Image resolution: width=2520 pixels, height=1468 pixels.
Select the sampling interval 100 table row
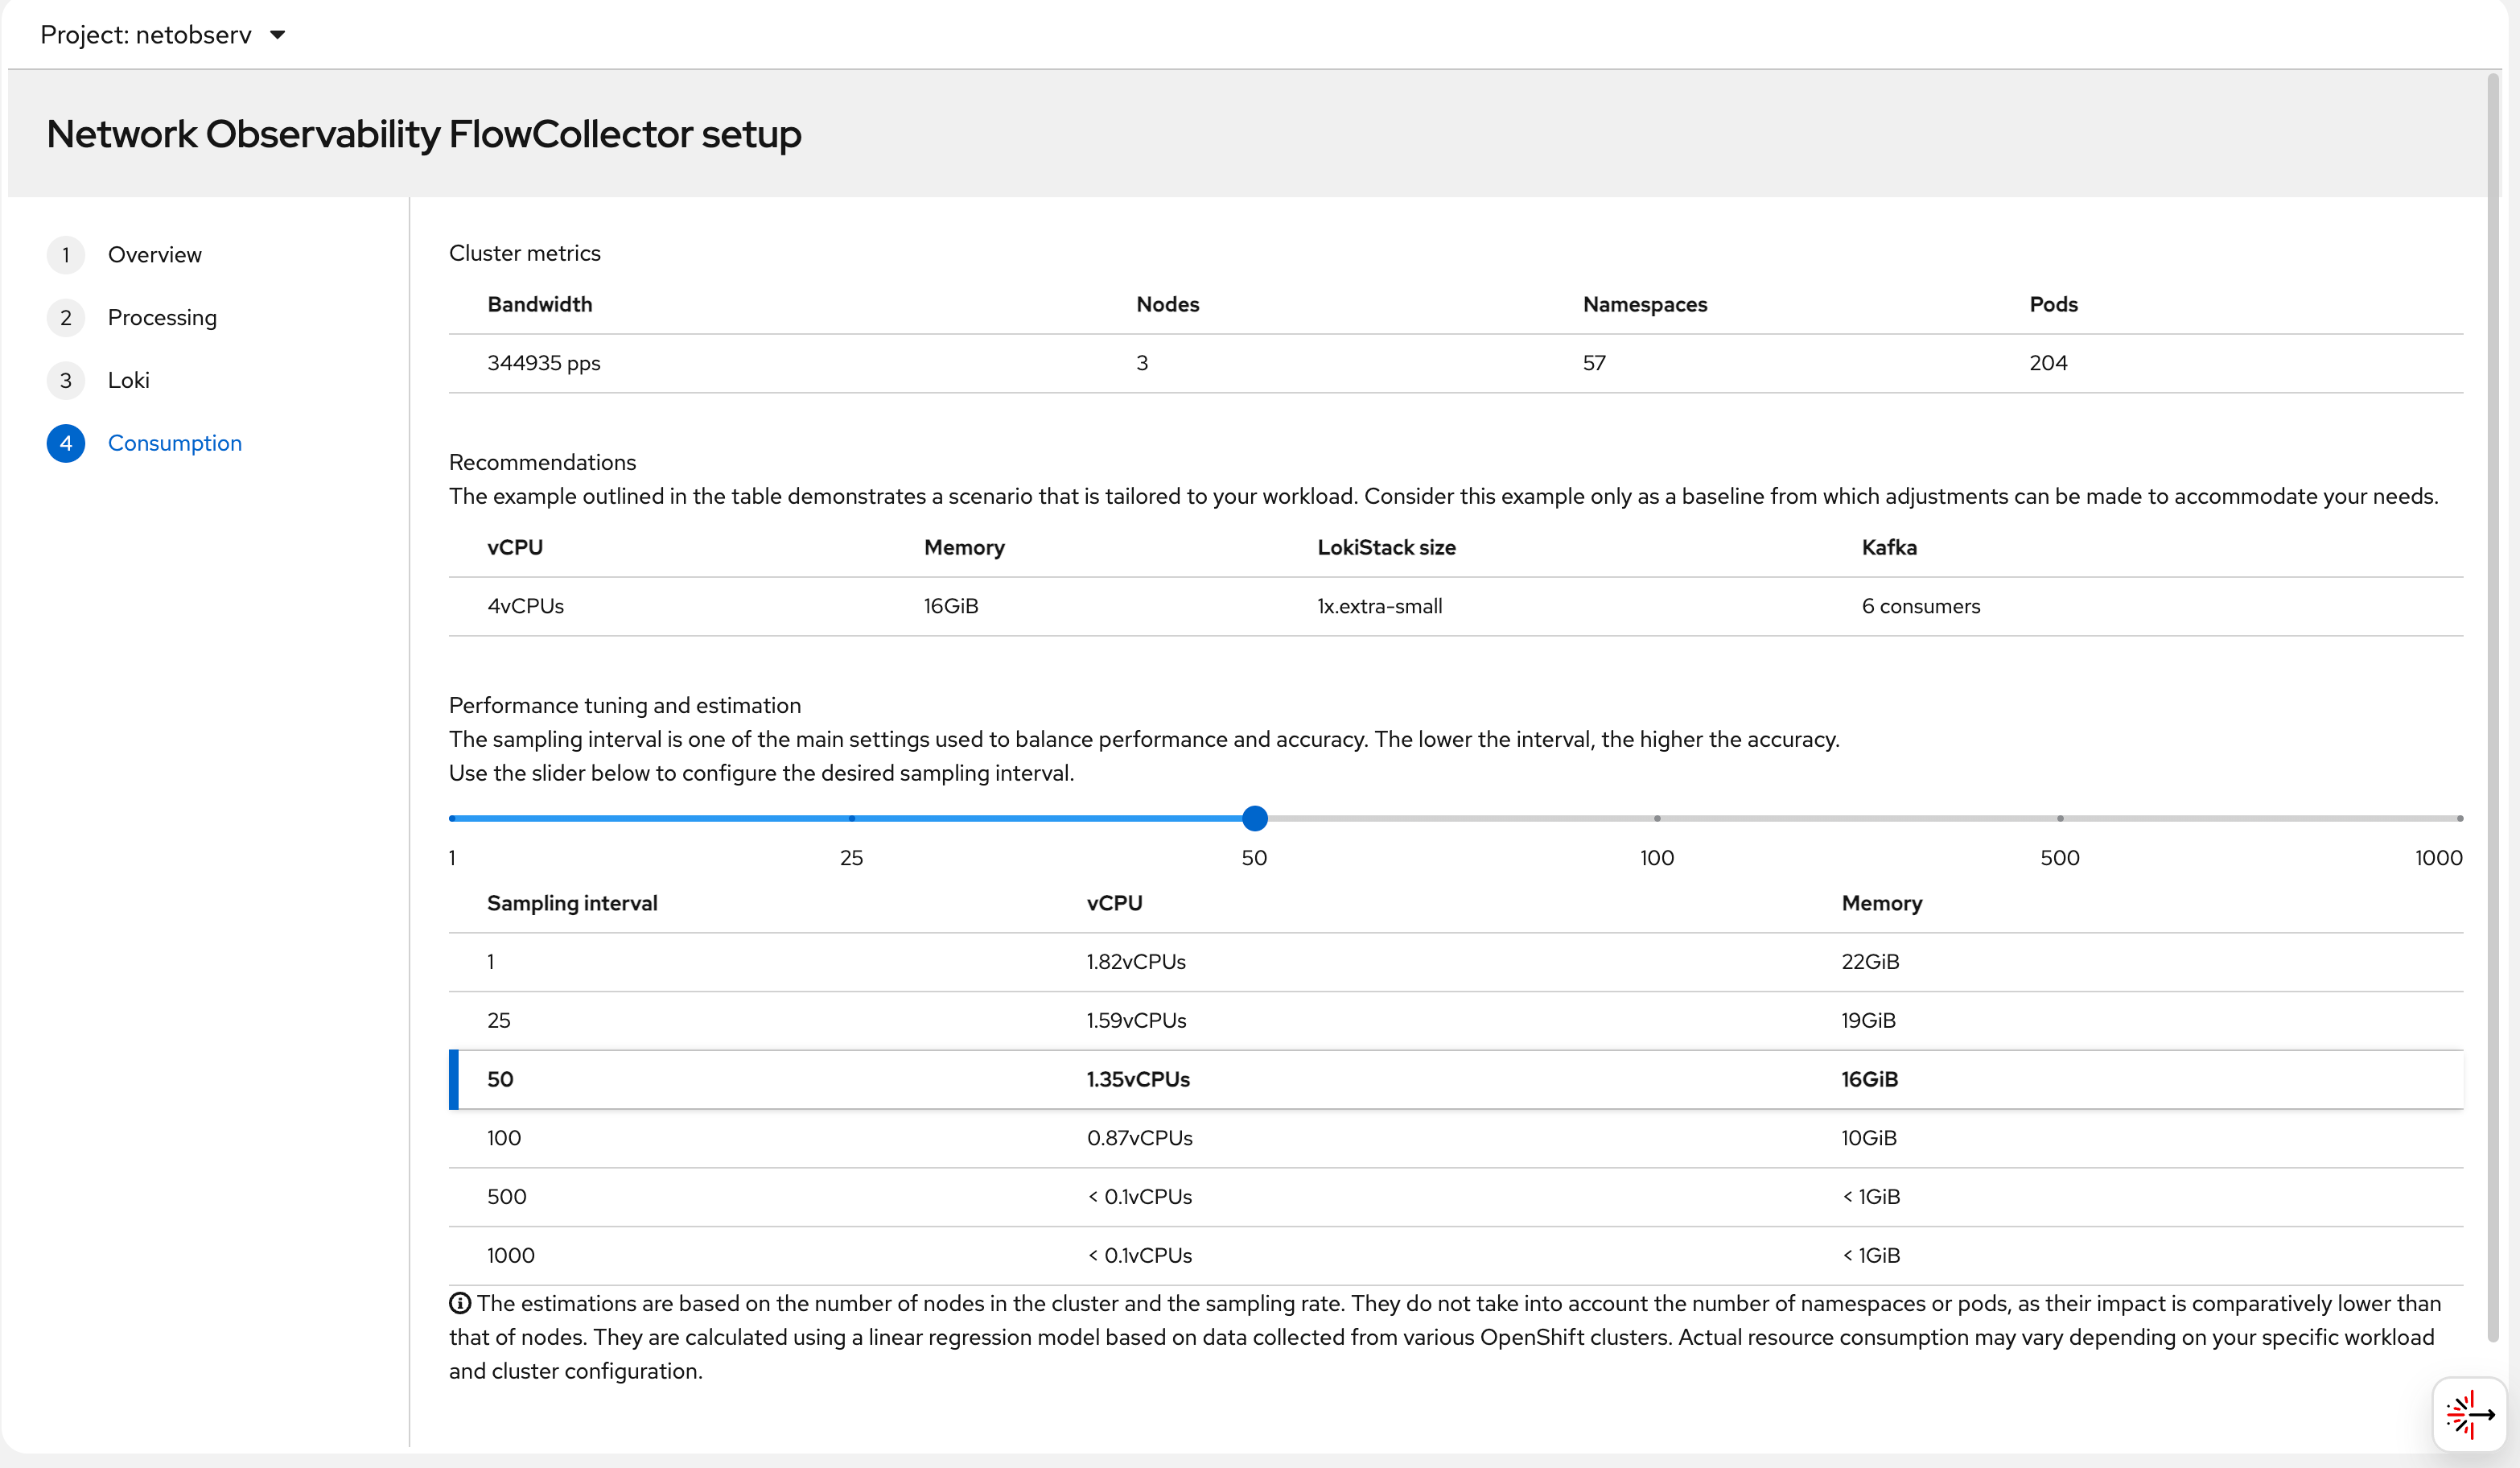pyautogui.click(x=1455, y=1138)
